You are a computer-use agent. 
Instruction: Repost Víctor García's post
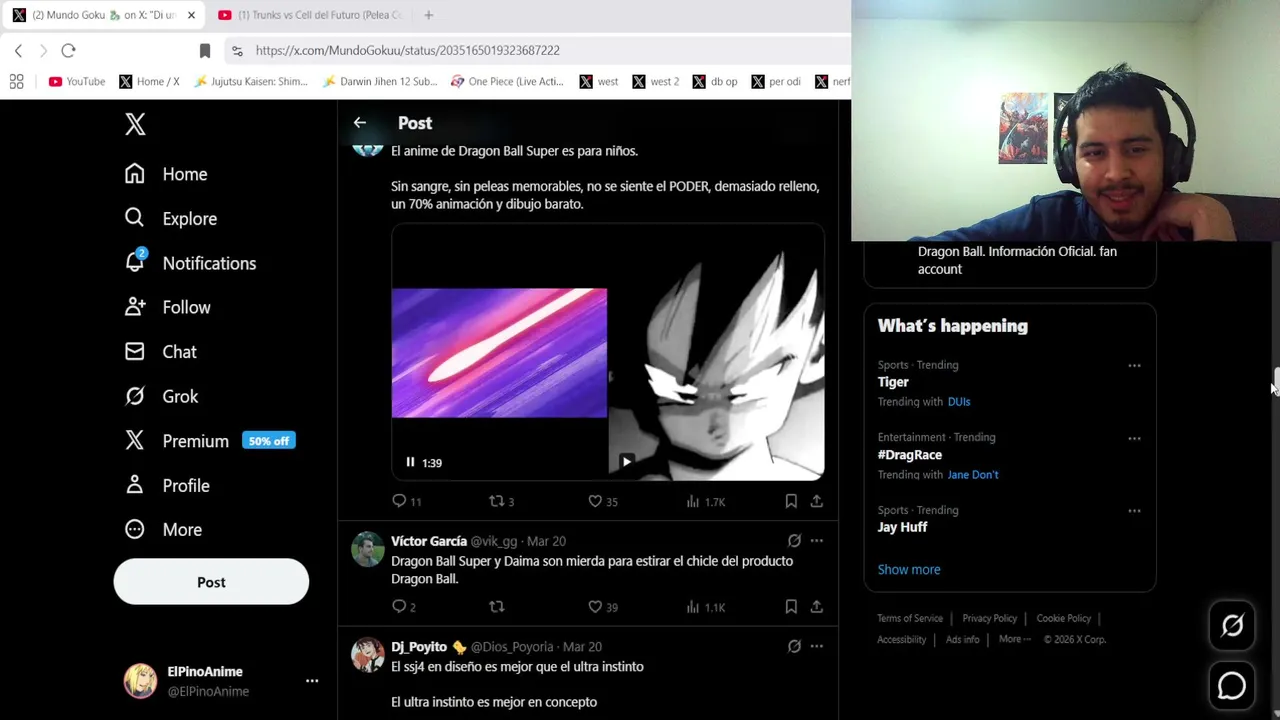click(x=496, y=607)
